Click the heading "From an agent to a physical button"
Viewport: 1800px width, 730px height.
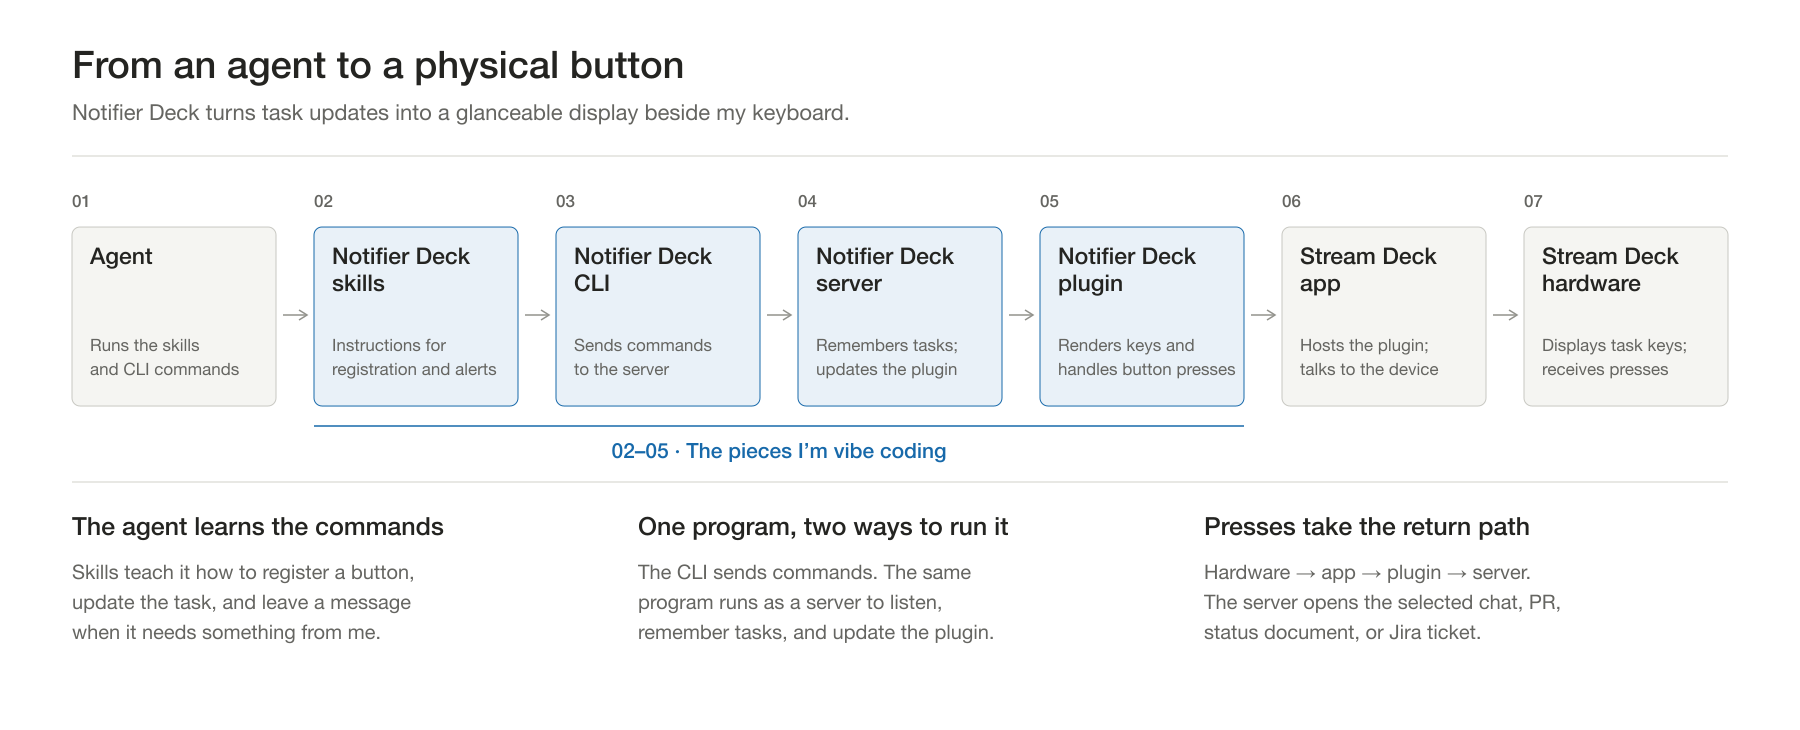coord(378,66)
